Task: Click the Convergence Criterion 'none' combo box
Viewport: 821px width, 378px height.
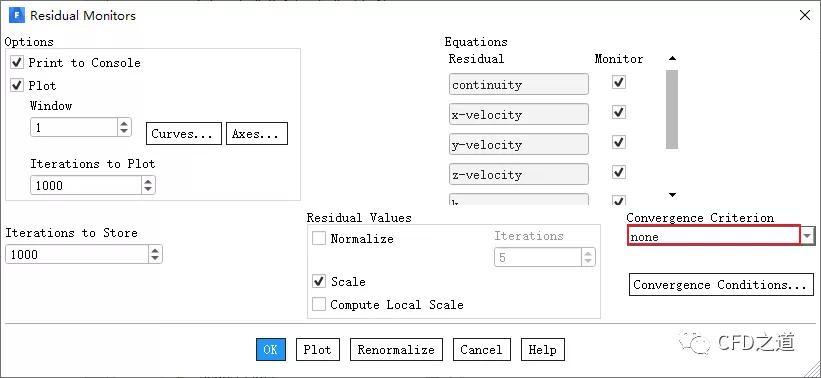Action: tap(714, 236)
